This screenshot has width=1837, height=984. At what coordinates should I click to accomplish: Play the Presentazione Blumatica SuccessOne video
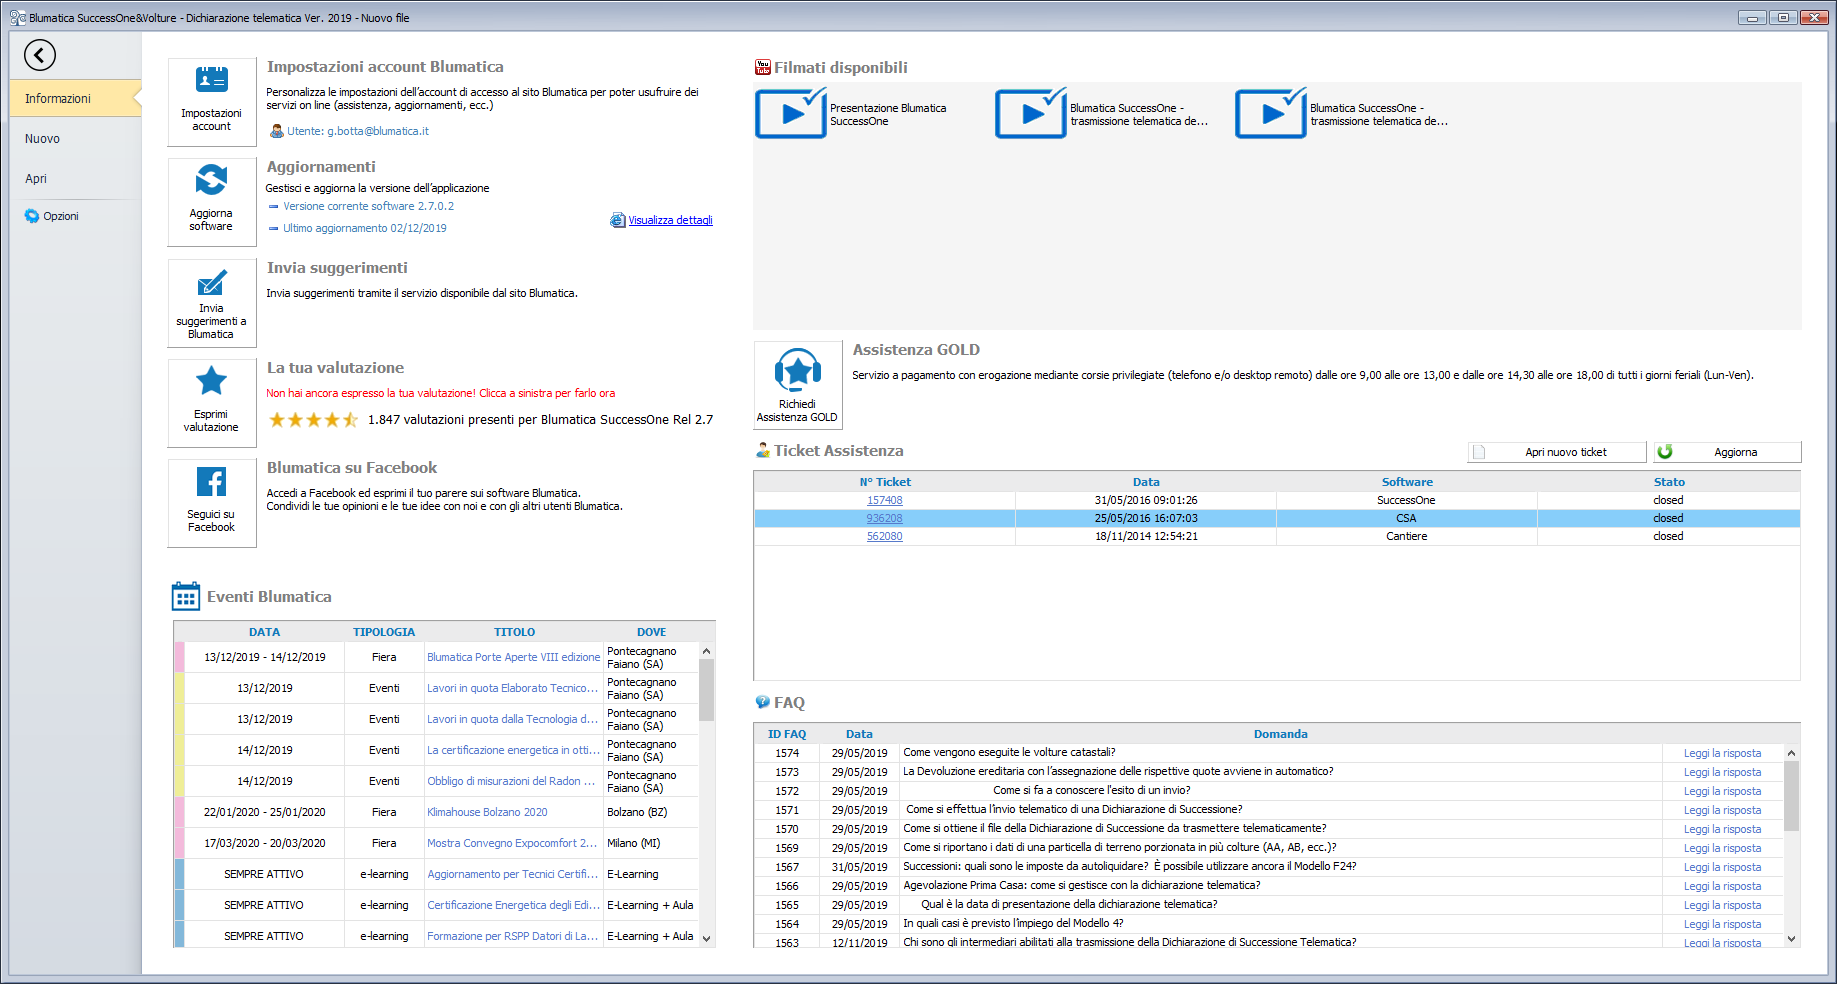pyautogui.click(x=791, y=114)
